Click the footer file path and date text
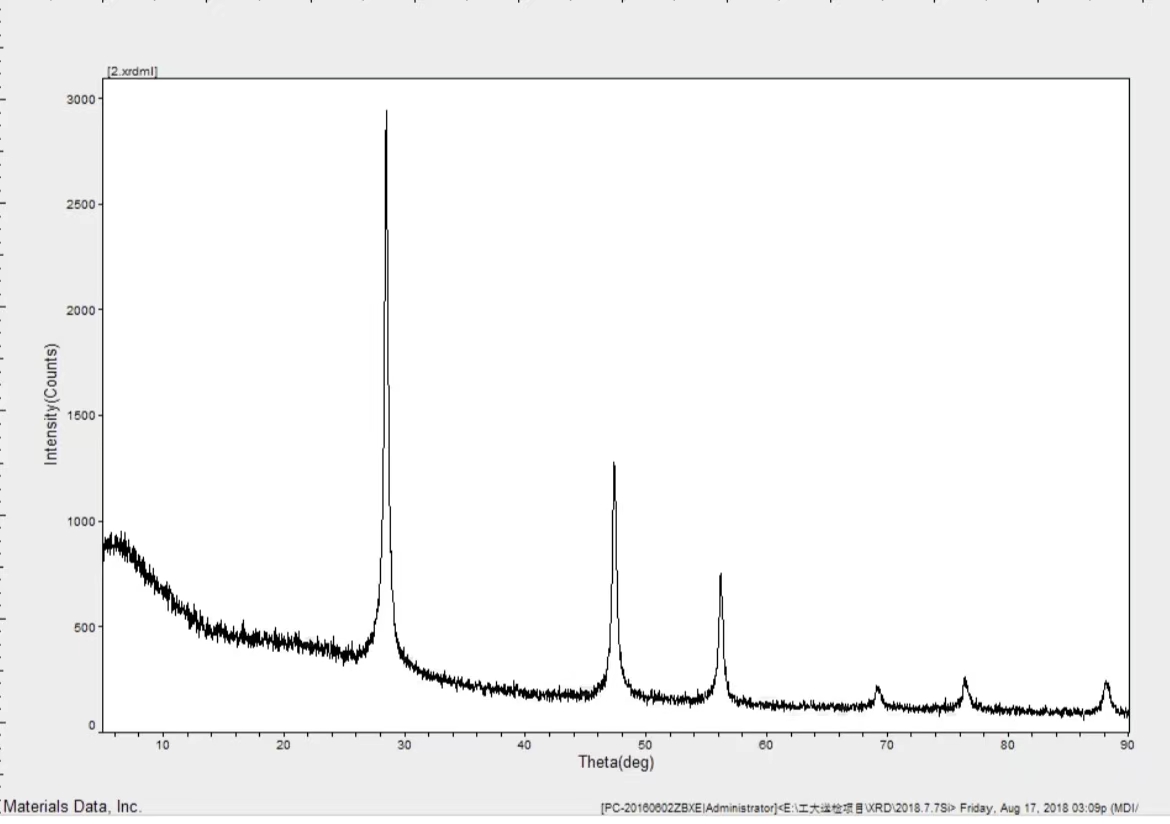The height and width of the screenshot is (824, 1170). [869, 808]
